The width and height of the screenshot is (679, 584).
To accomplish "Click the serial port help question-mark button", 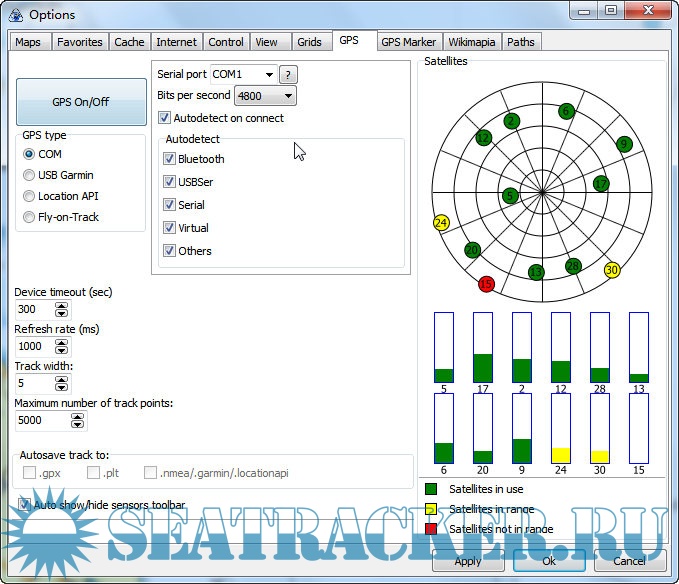I will pyautogui.click(x=289, y=75).
